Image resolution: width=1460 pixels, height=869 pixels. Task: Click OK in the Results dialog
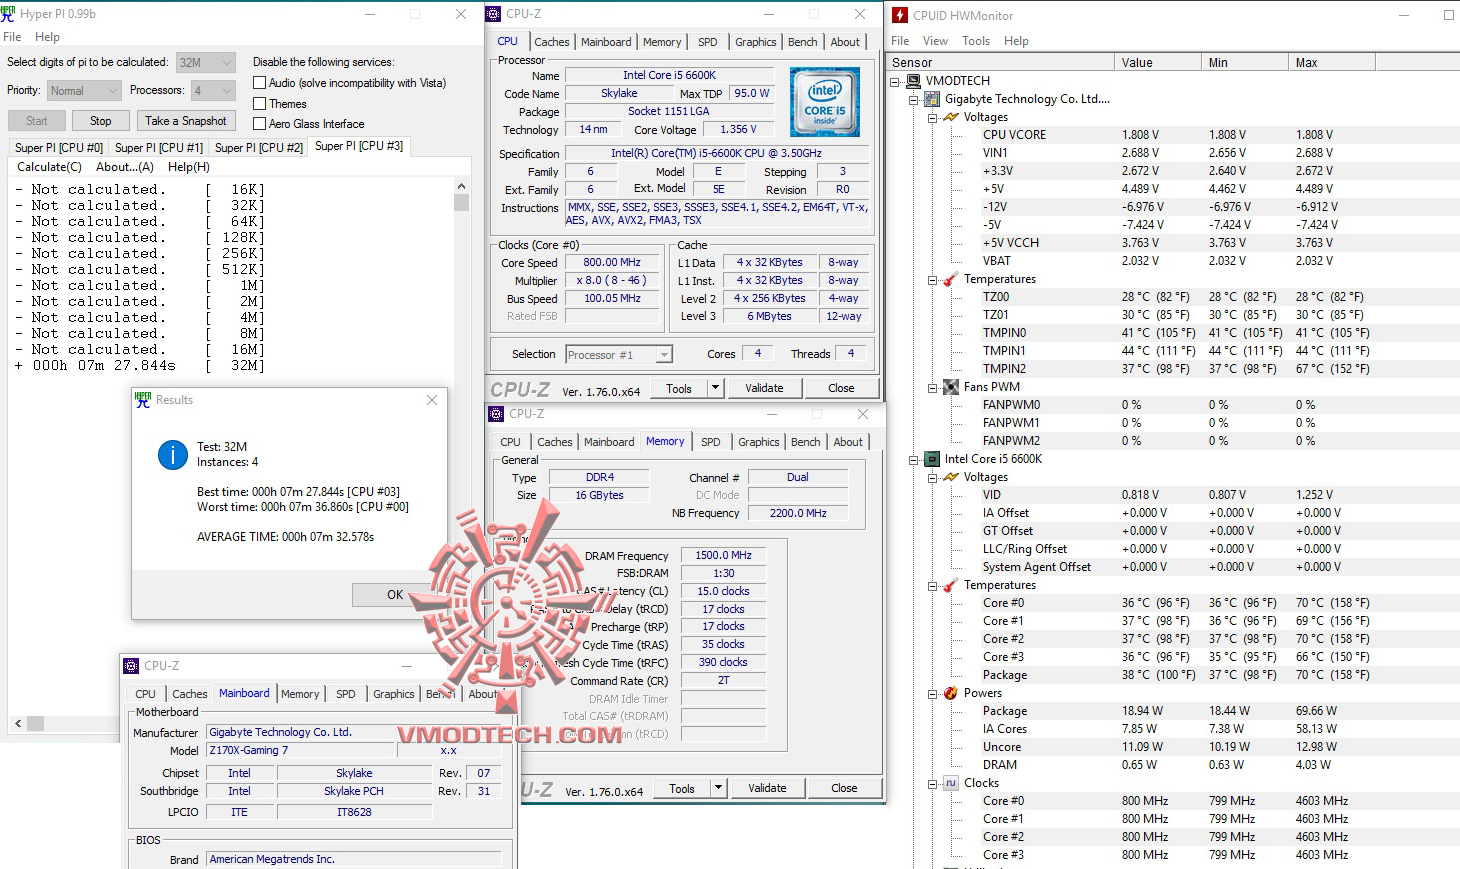tap(395, 594)
